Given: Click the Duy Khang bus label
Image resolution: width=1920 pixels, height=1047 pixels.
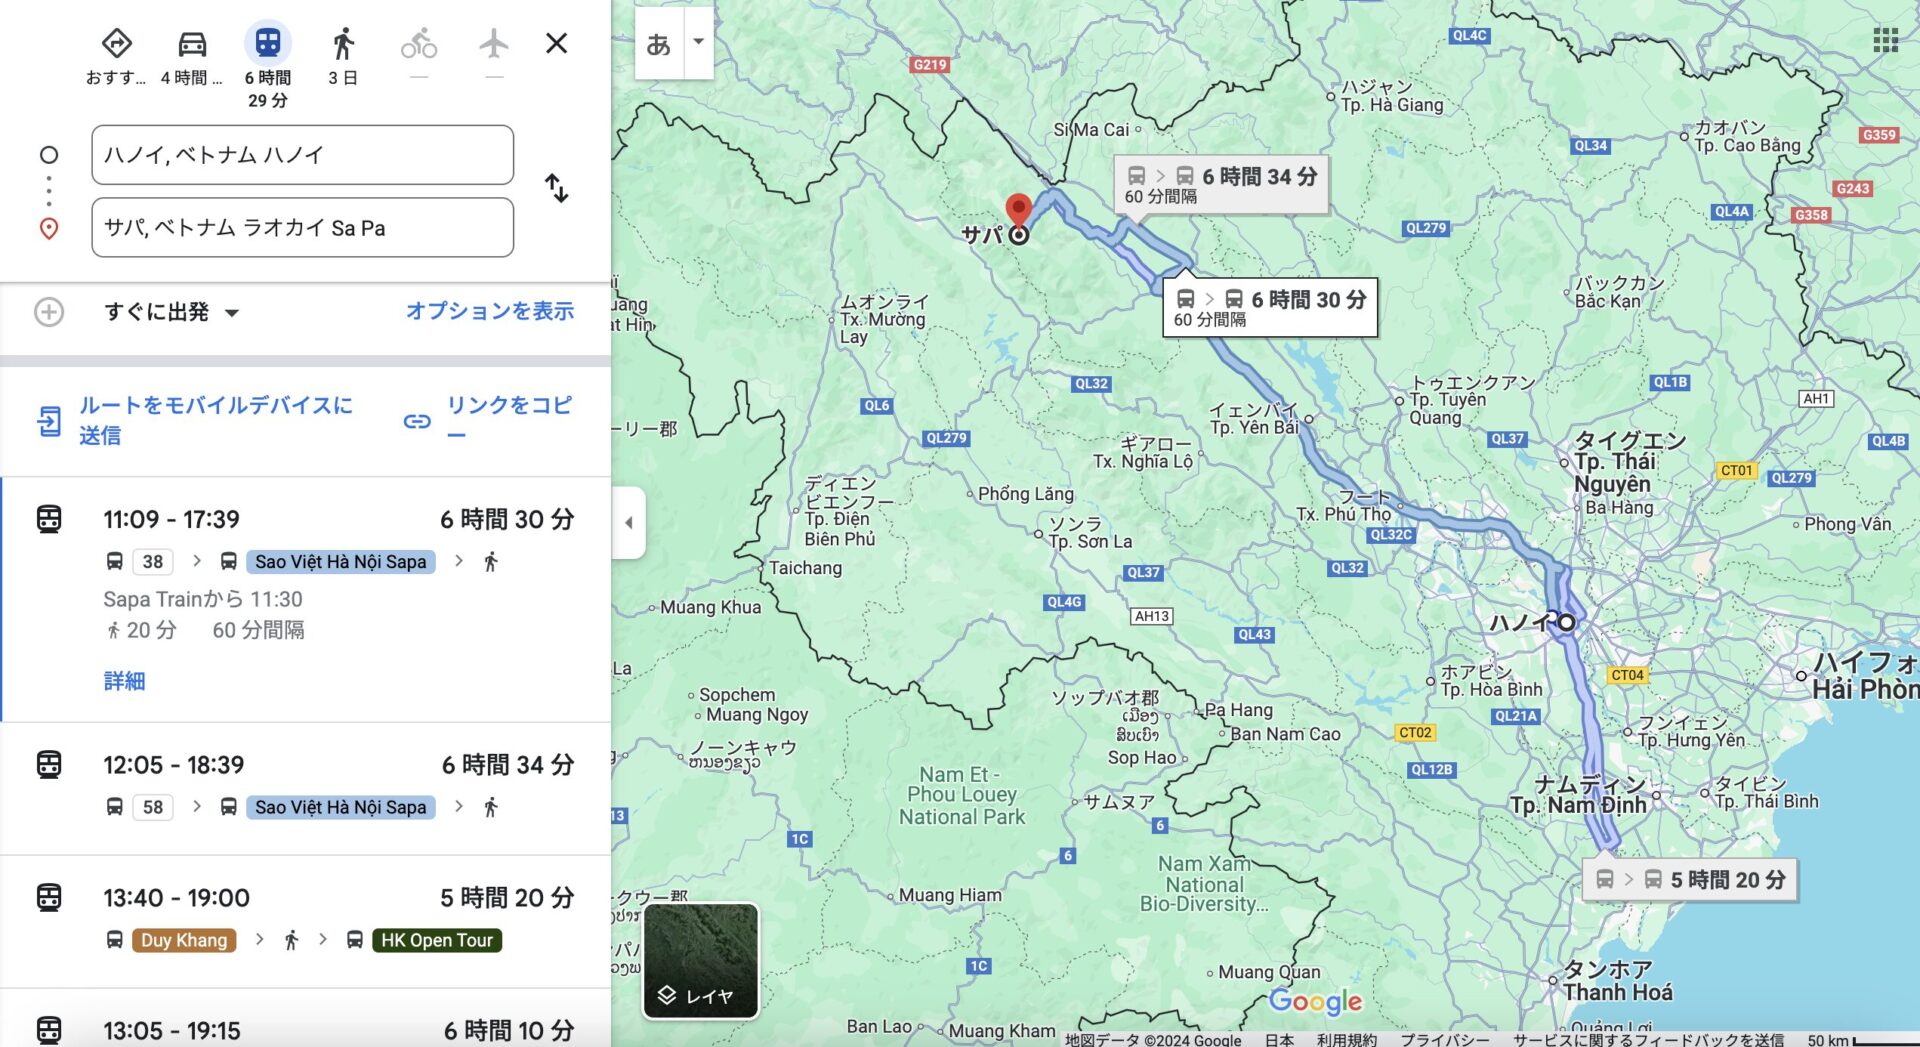Looking at the screenshot, I should (184, 940).
